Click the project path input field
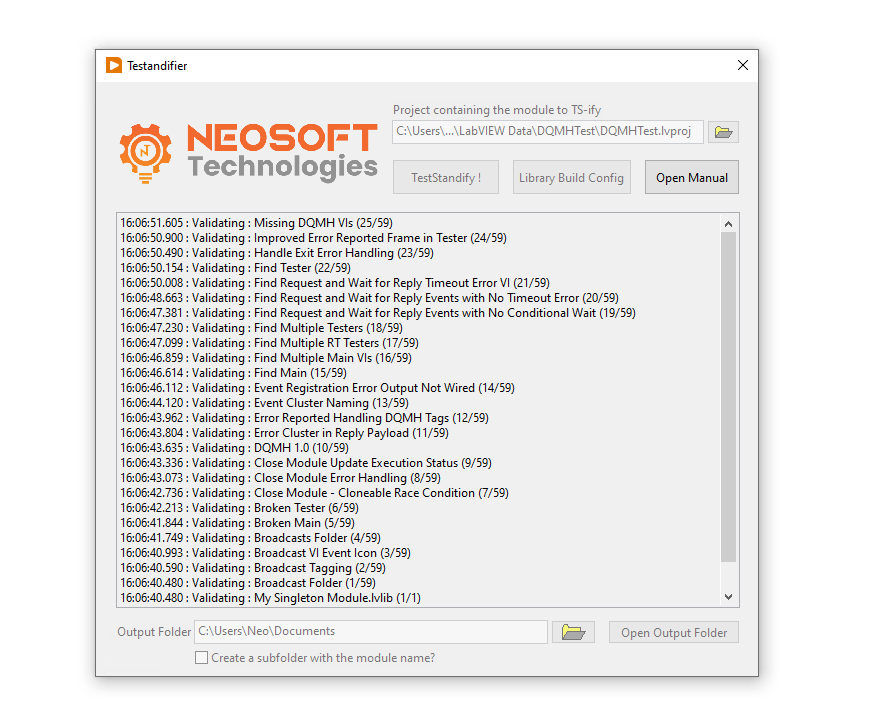 pos(547,132)
